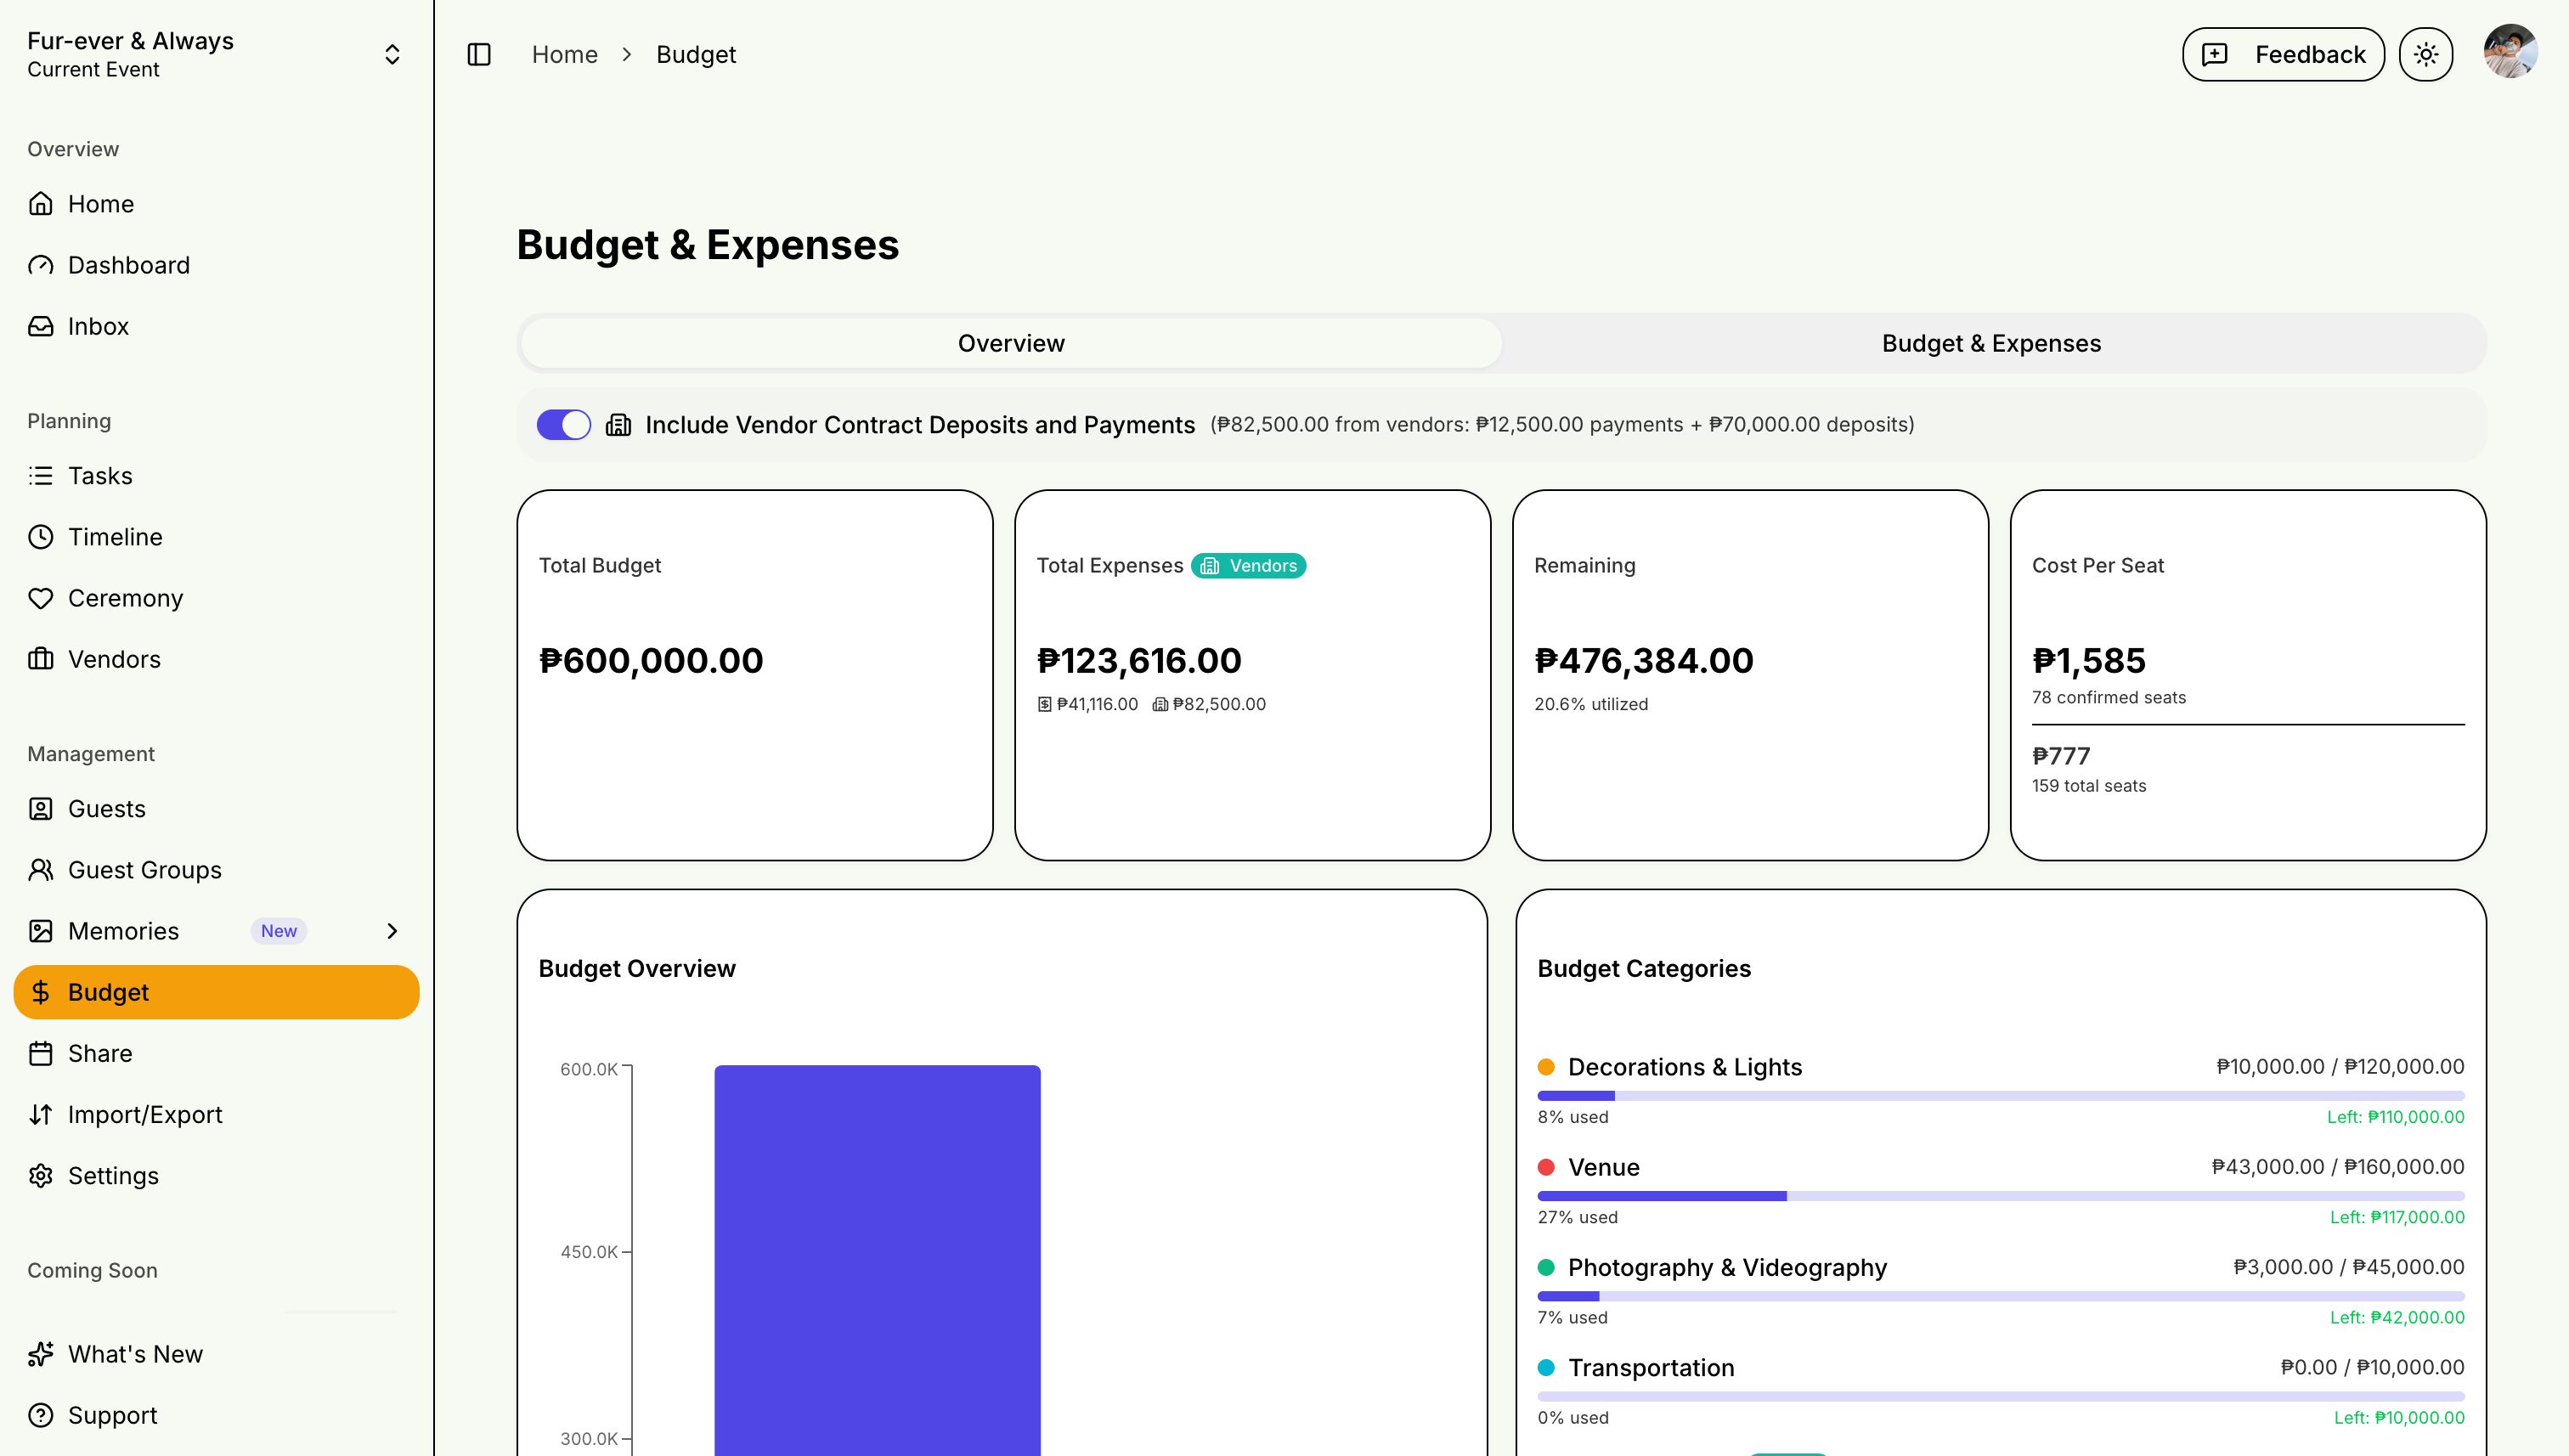Screen dimensions: 2569x1456
Task: Click the Import/Export arrows icon
Action: [41, 1114]
